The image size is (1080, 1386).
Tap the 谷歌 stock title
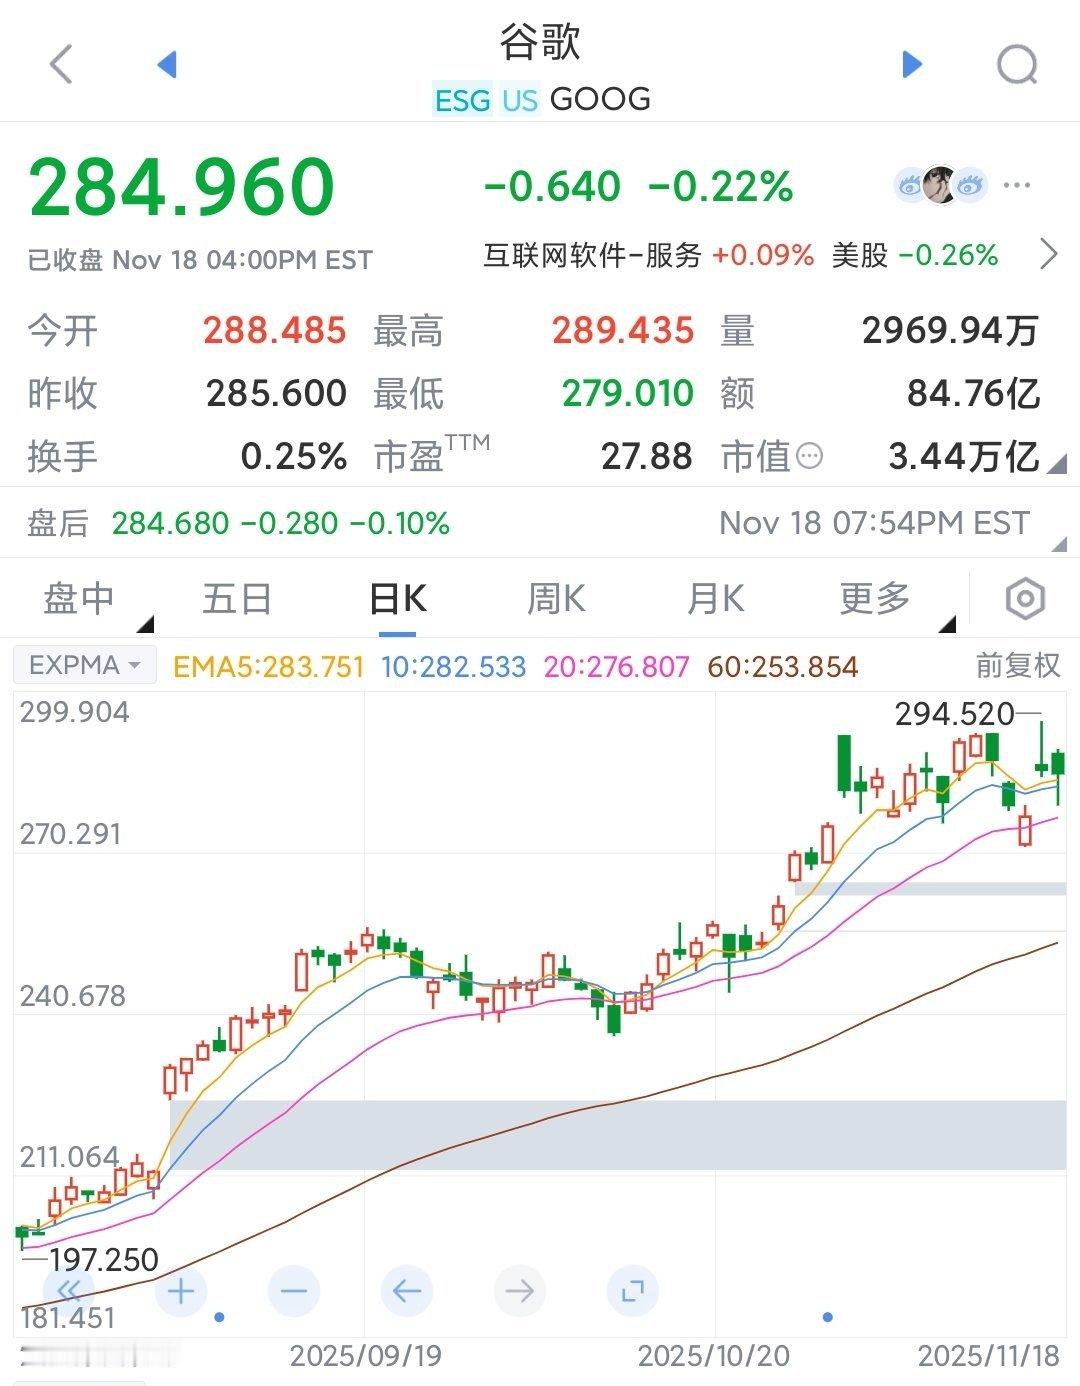coord(540,42)
